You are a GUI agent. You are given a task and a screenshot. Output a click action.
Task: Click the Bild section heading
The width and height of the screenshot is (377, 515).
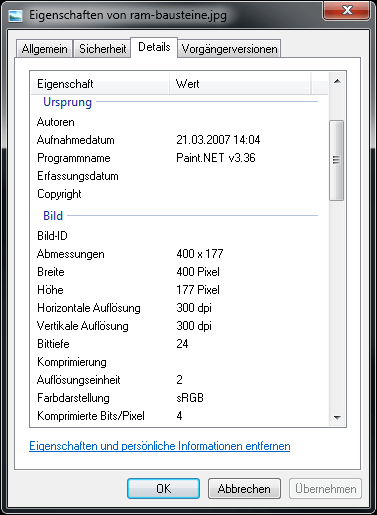click(x=53, y=216)
